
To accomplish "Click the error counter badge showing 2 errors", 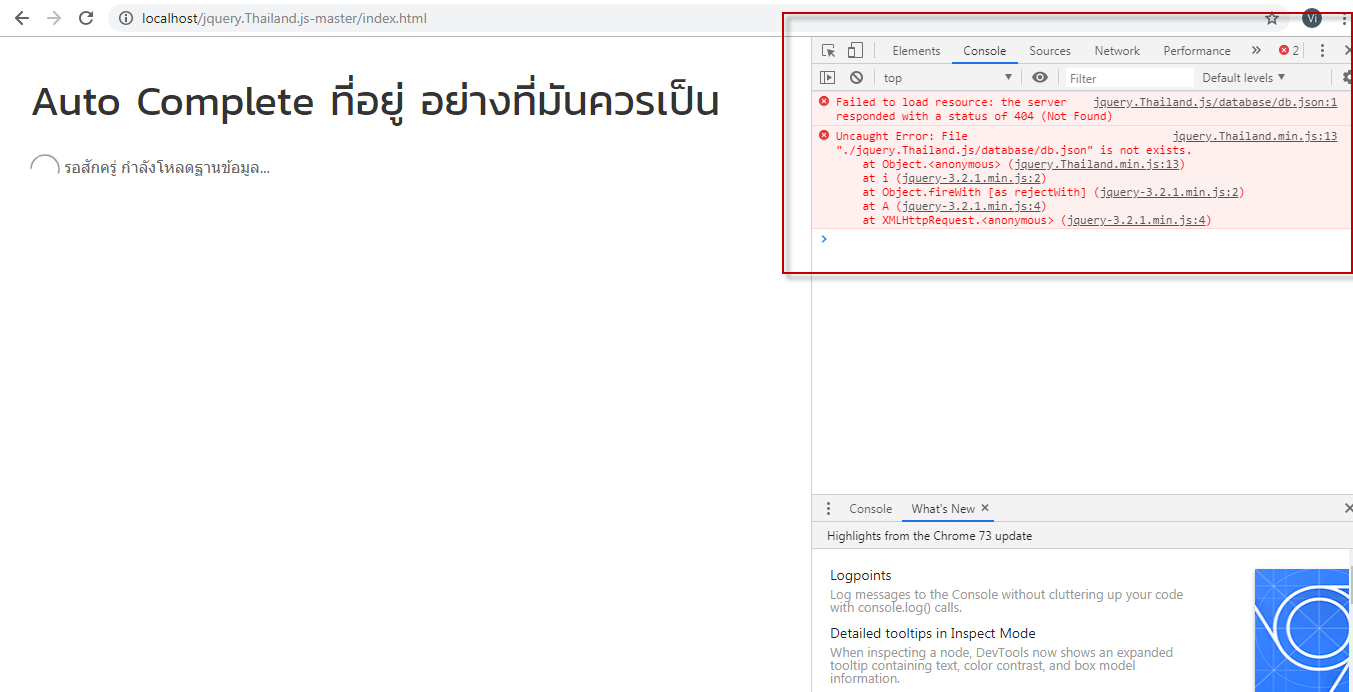I will click(1289, 49).
